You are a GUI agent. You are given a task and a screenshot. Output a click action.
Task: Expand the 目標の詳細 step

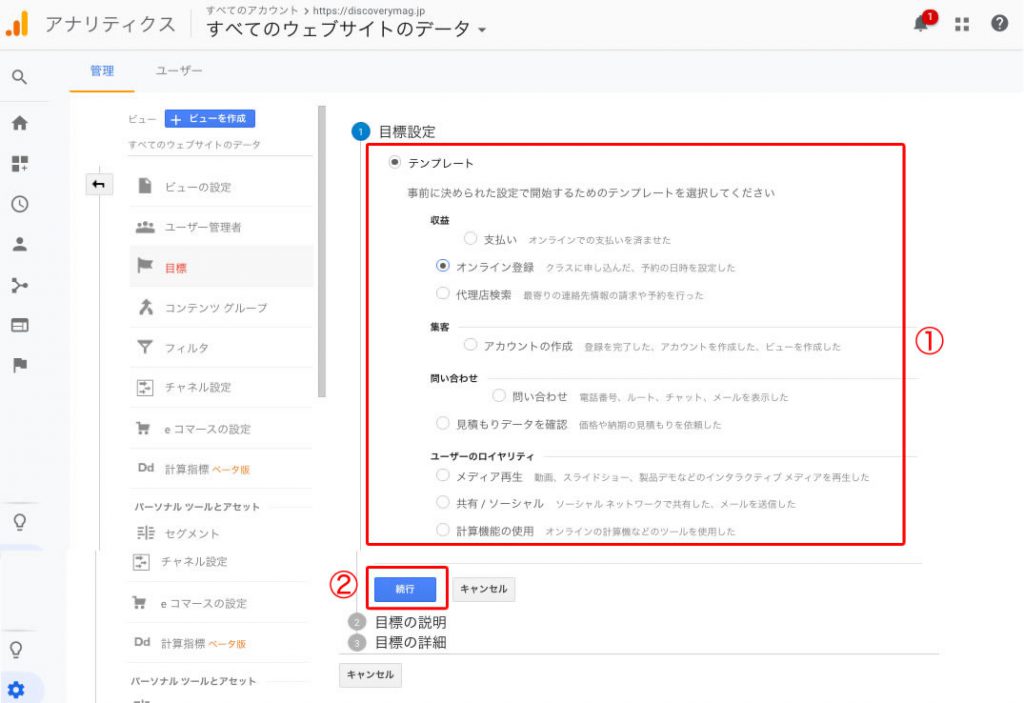tap(410, 642)
